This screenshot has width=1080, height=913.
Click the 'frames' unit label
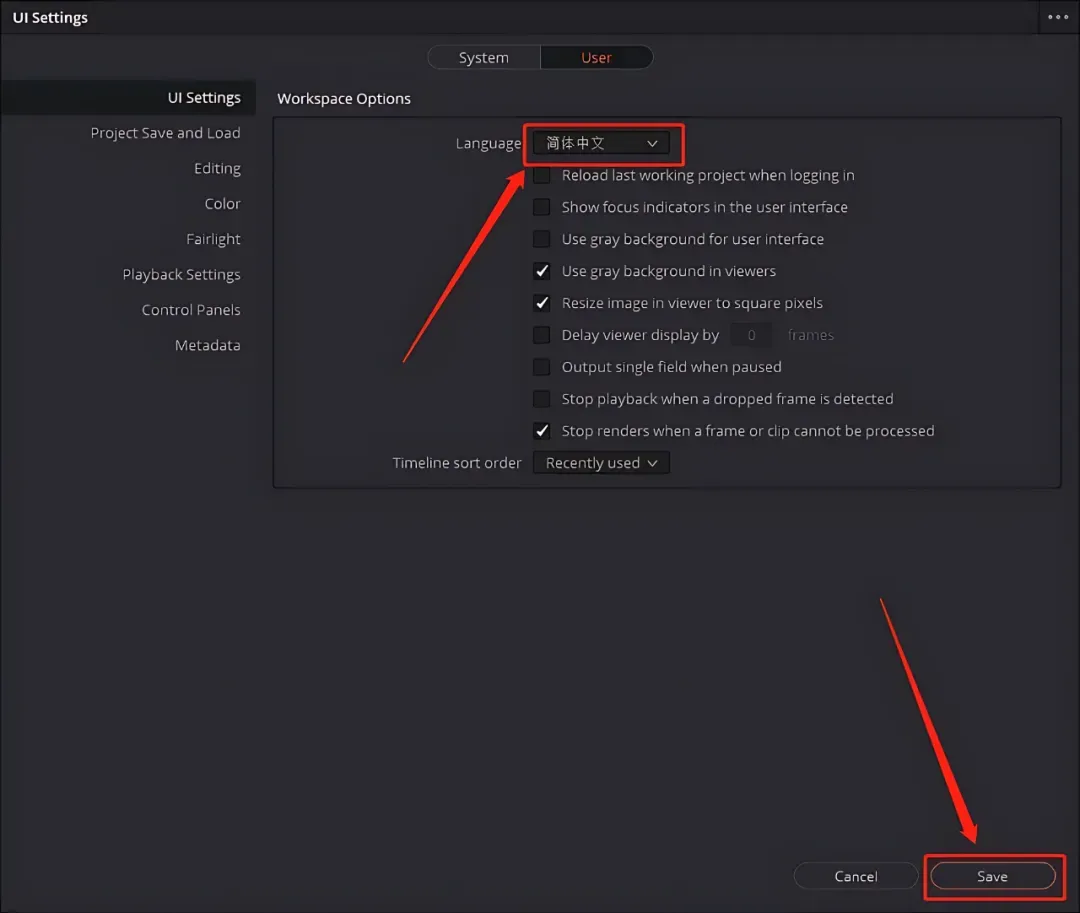point(811,335)
